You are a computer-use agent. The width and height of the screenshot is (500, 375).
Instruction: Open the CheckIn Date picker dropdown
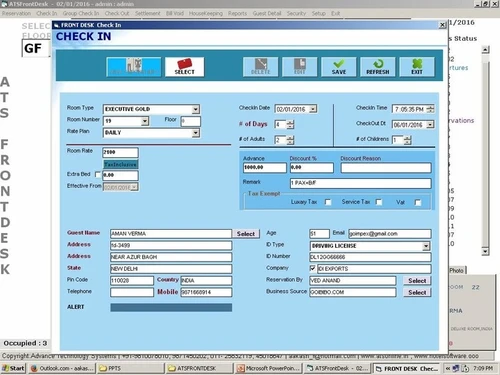point(313,109)
